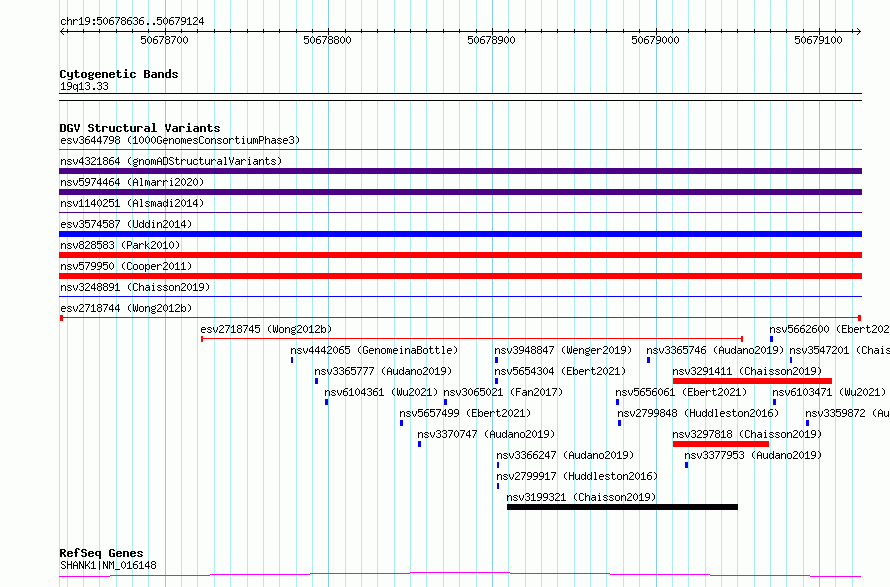Select nsv3366247 (Audano2019) variant label
The width and height of the screenshot is (890, 587).
coord(565,455)
